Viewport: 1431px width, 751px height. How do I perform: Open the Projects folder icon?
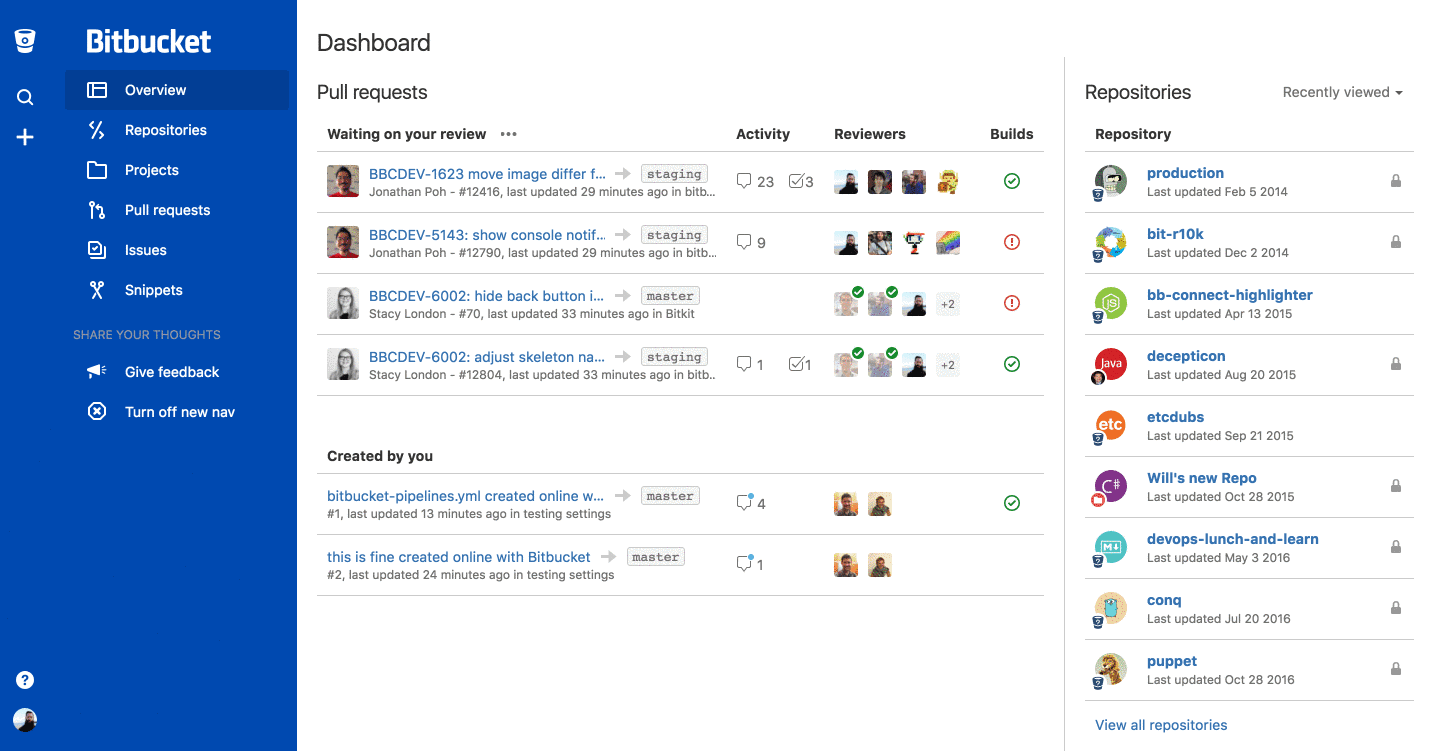click(96, 170)
